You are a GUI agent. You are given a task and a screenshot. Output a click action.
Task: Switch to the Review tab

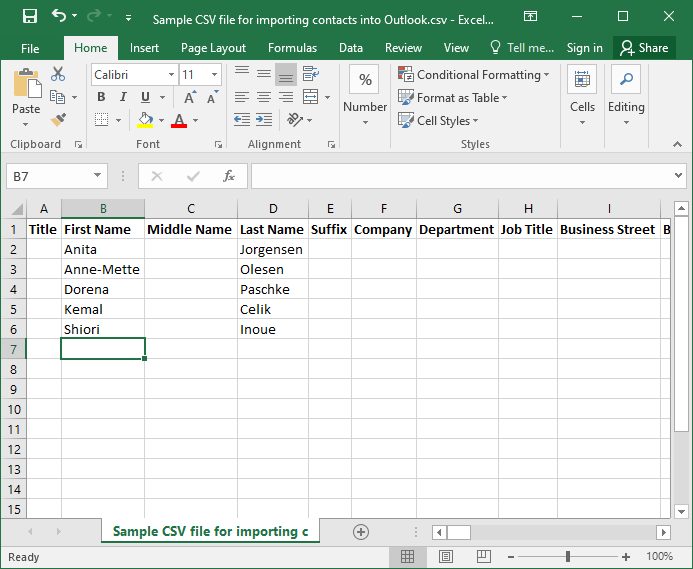(403, 48)
